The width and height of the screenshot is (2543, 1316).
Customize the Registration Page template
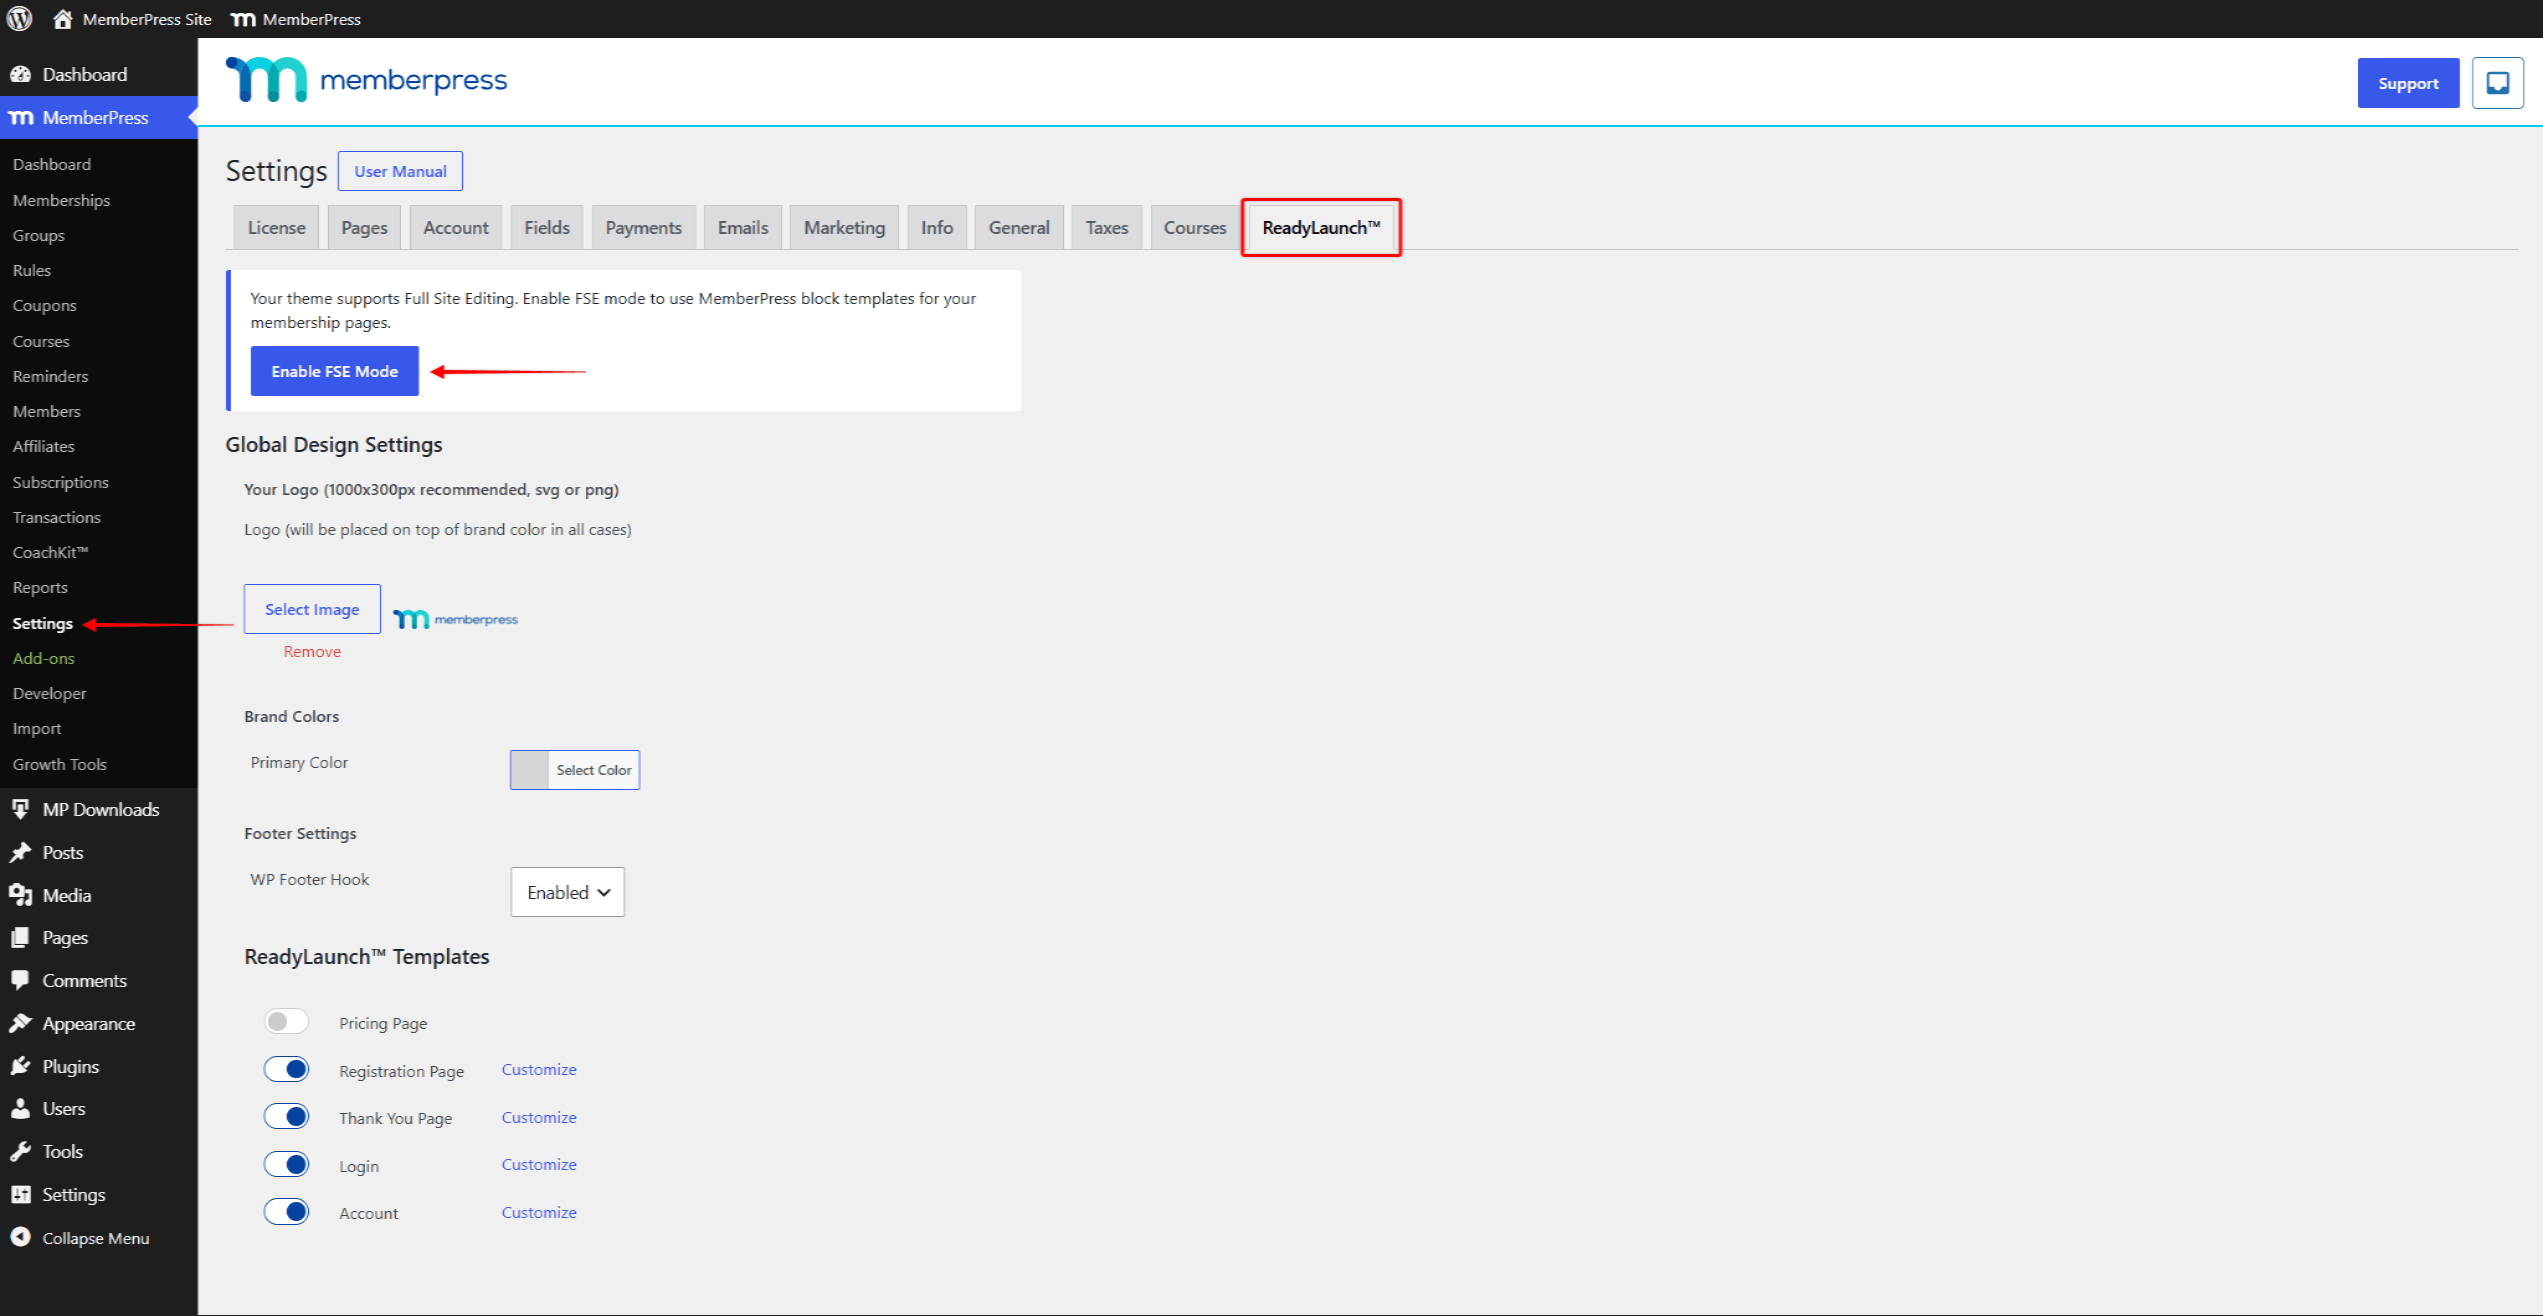click(539, 1069)
